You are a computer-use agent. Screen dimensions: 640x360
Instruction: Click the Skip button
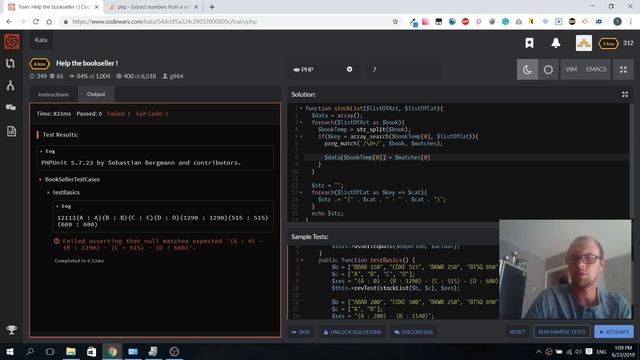coord(301,332)
